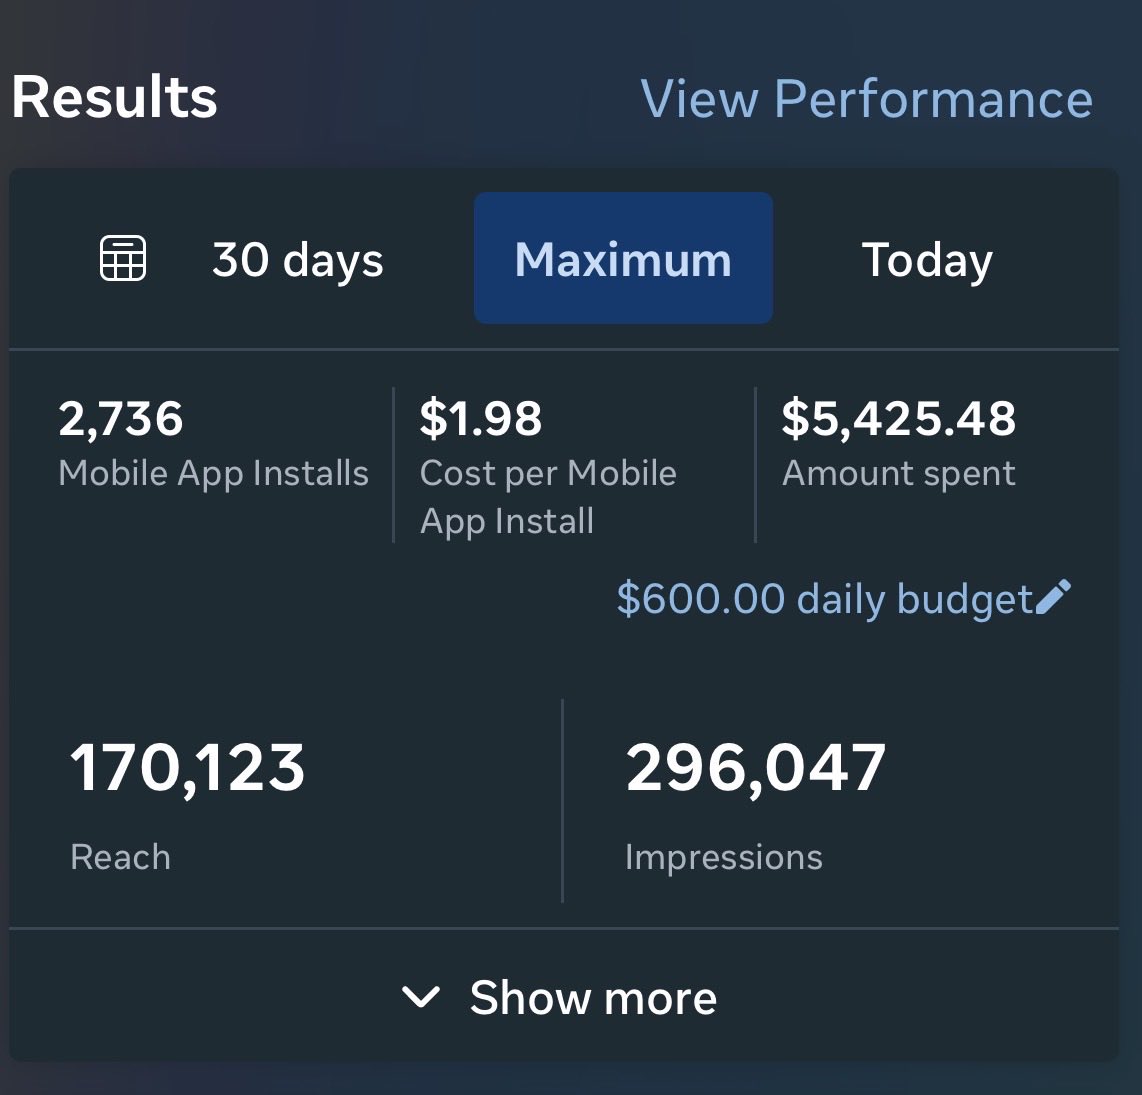Switch to the 30 days tab
Viewport: 1142px width, 1095px height.
tap(297, 259)
